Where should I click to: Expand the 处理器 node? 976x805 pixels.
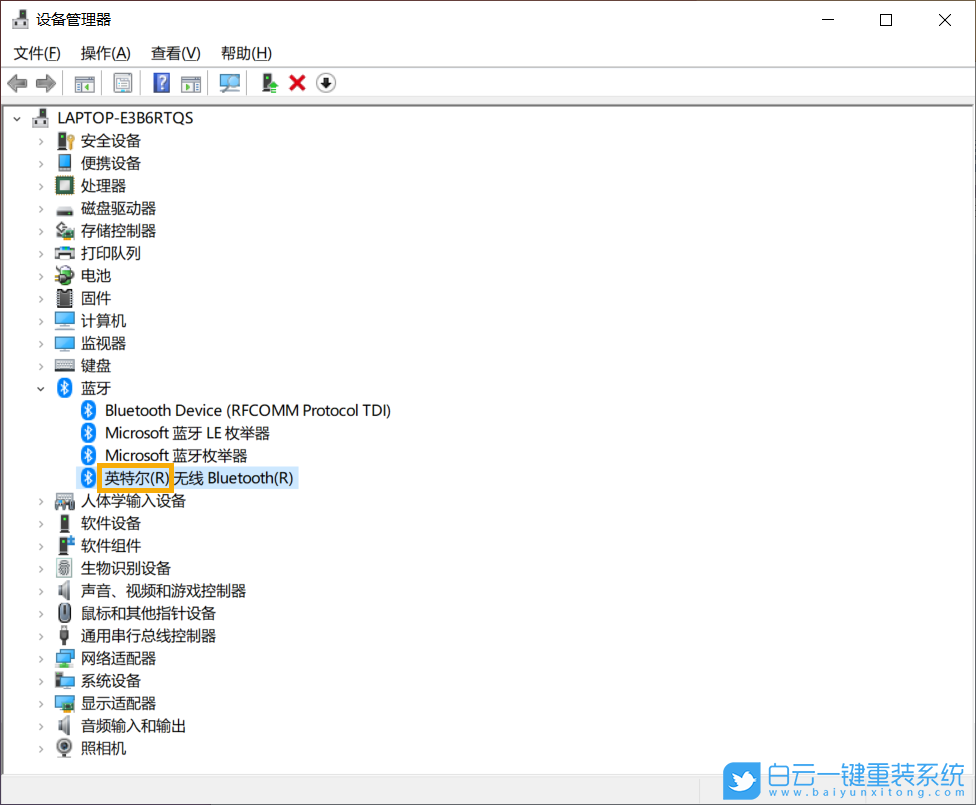click(41, 185)
